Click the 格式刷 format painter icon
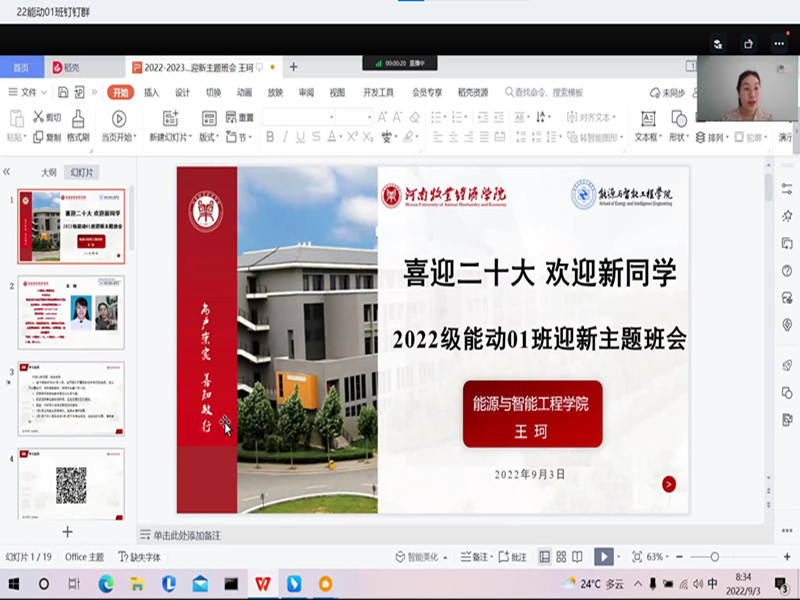Screen dimensions: 800x600 (79, 119)
